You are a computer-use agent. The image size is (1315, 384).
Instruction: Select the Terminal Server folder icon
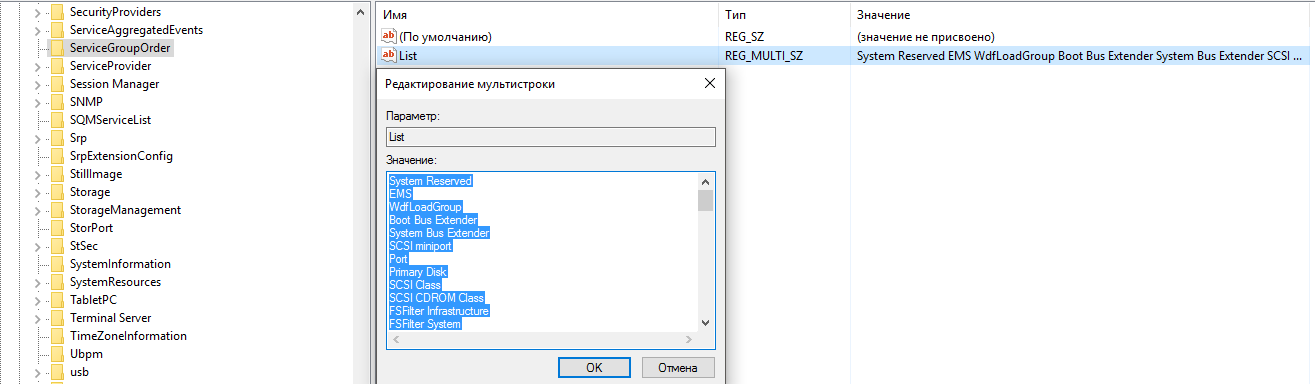[58, 318]
